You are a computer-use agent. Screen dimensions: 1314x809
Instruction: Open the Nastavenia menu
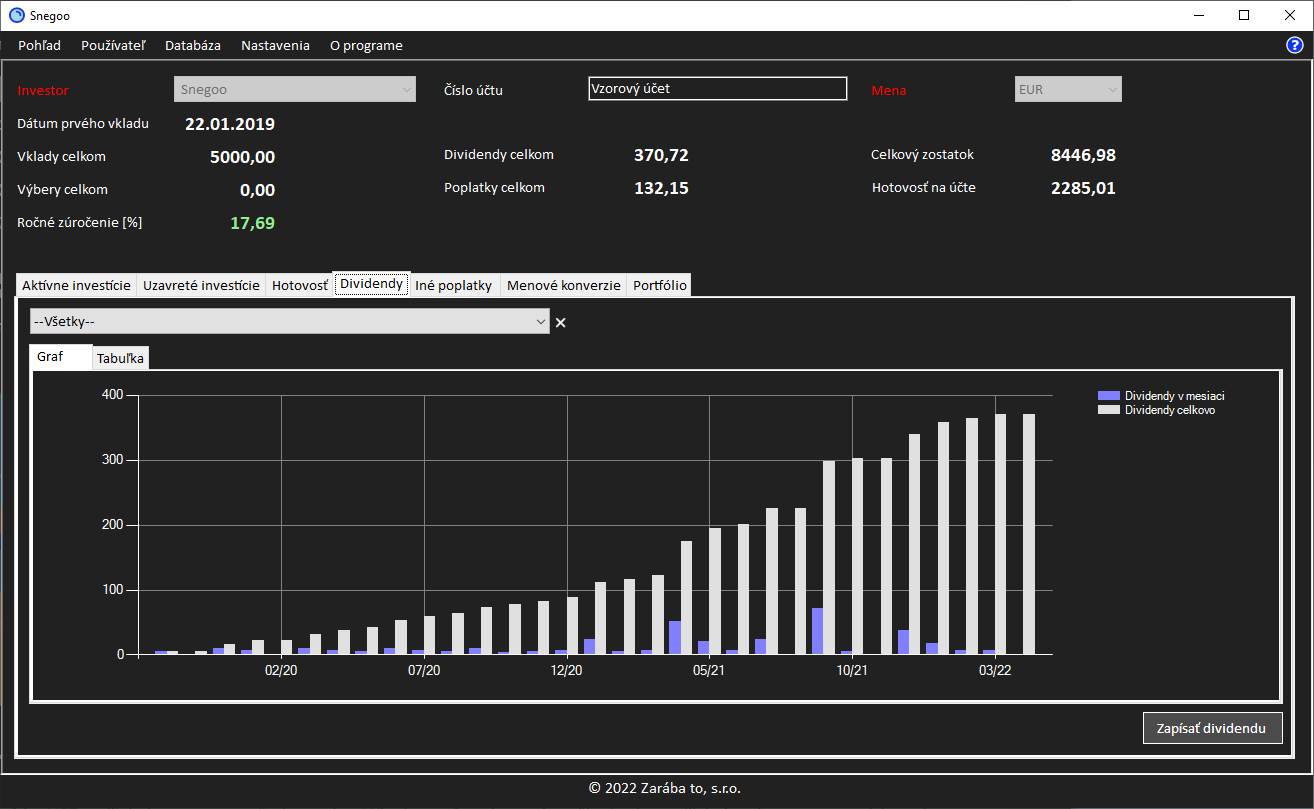tap(275, 45)
